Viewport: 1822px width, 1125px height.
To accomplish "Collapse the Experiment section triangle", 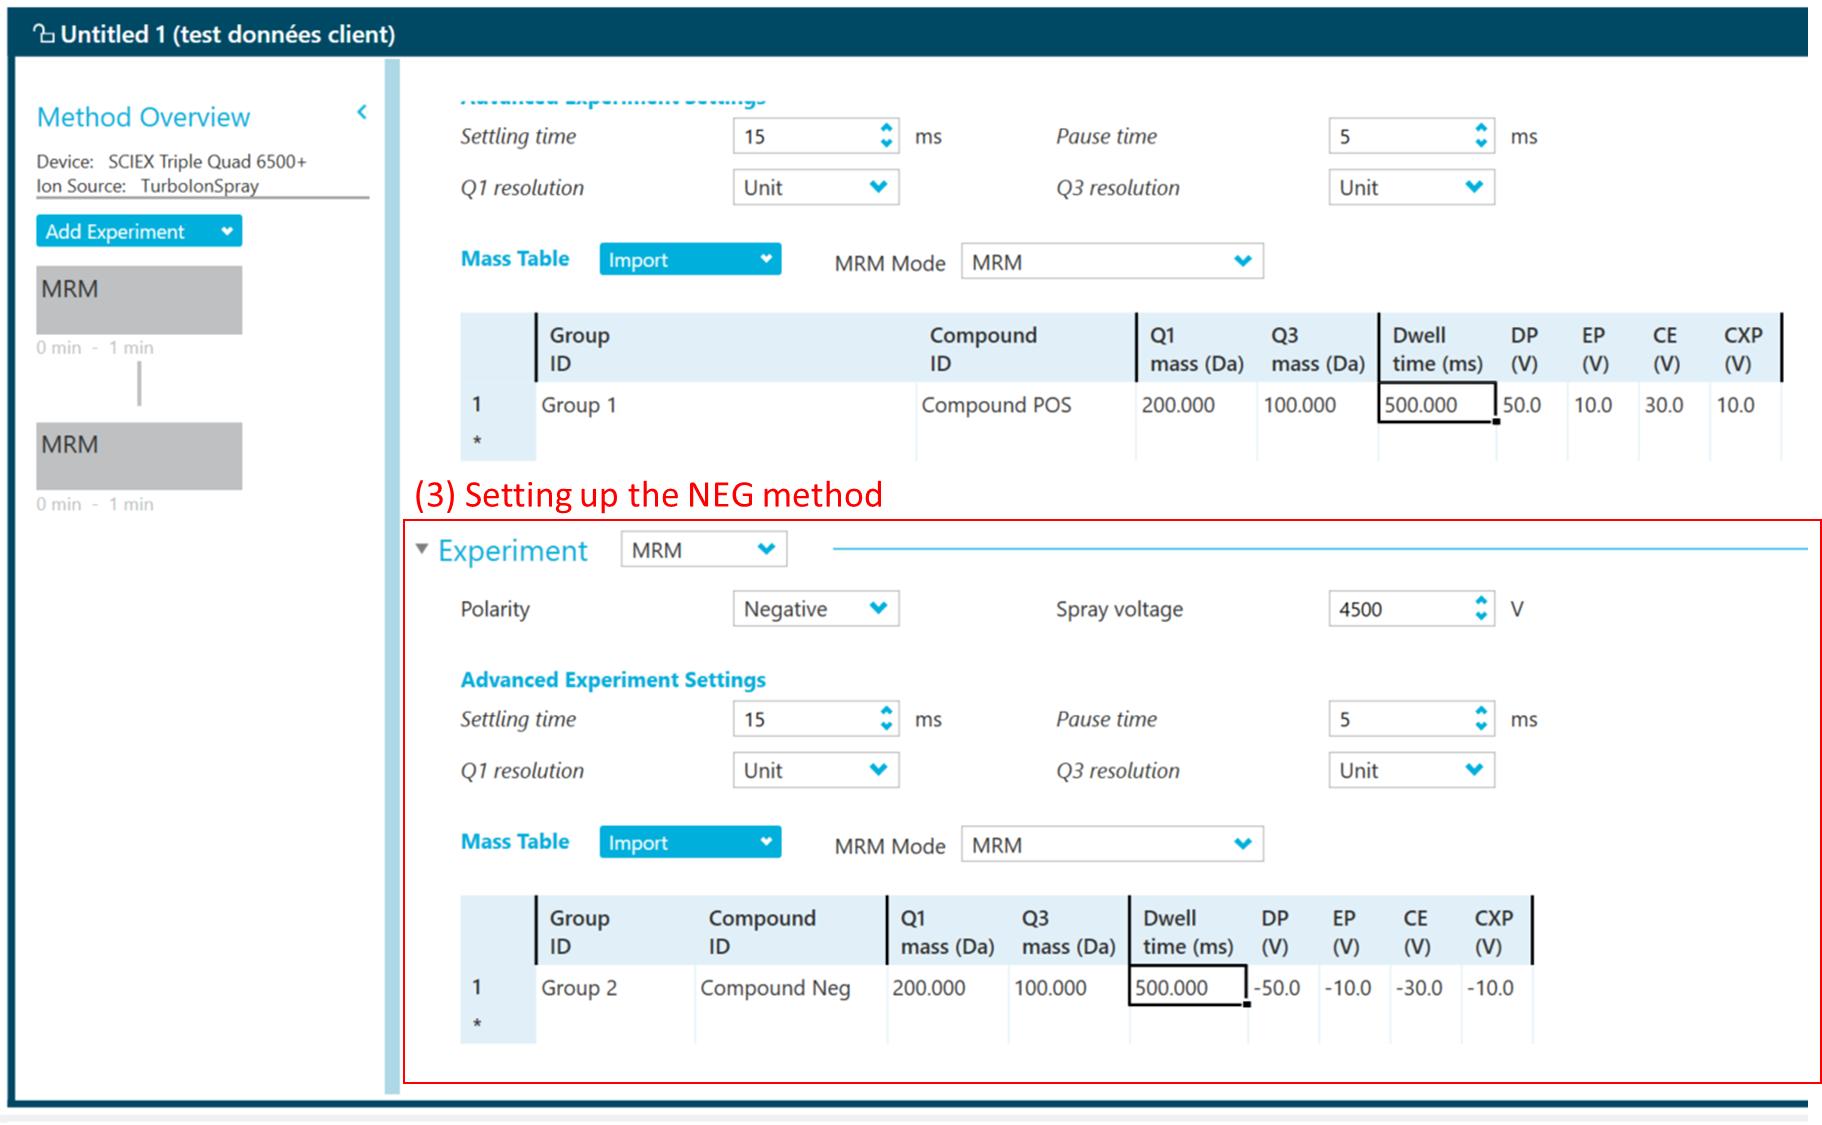I will [x=422, y=549].
